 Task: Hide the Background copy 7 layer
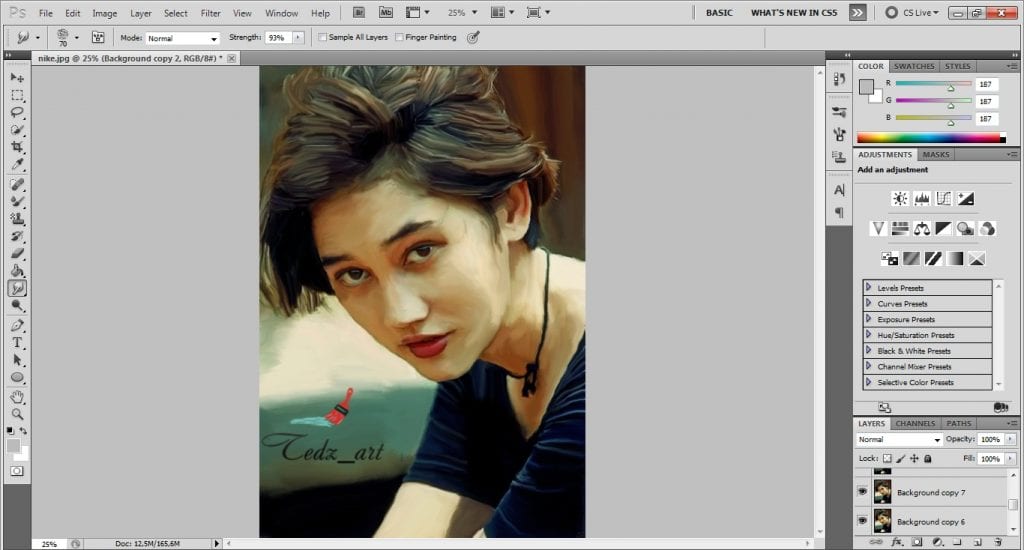tap(862, 492)
